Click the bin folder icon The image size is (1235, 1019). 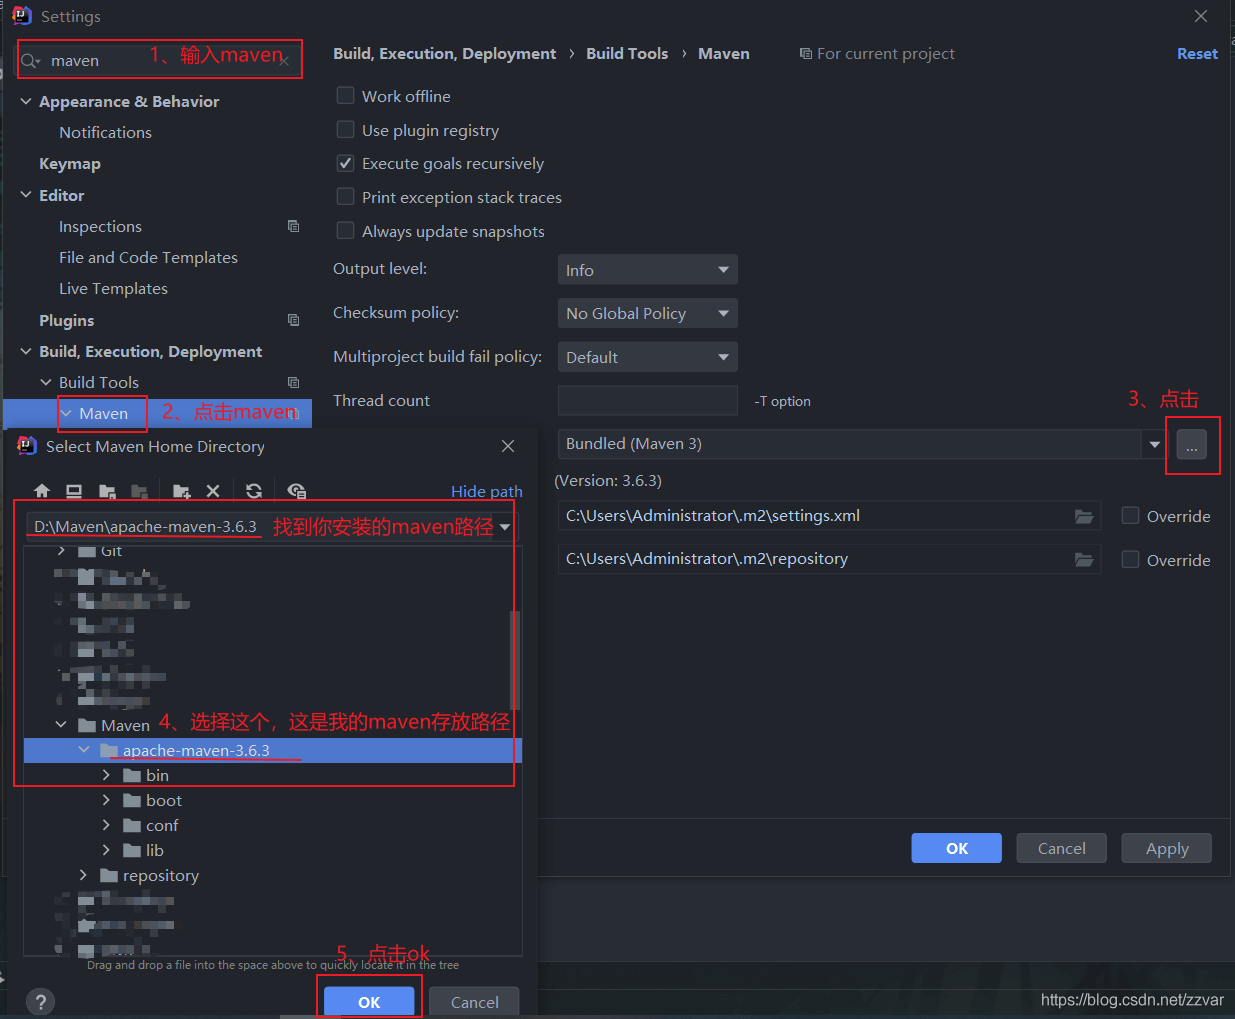(x=132, y=775)
